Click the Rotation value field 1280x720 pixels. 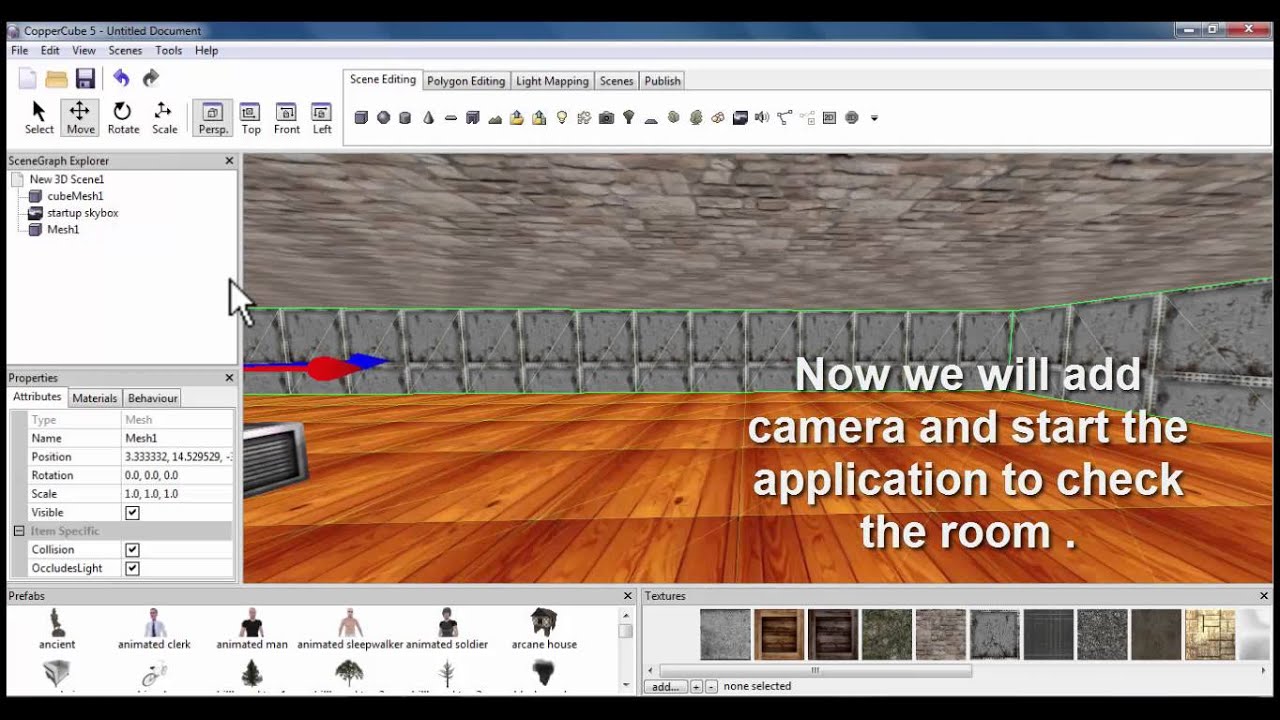pos(177,475)
